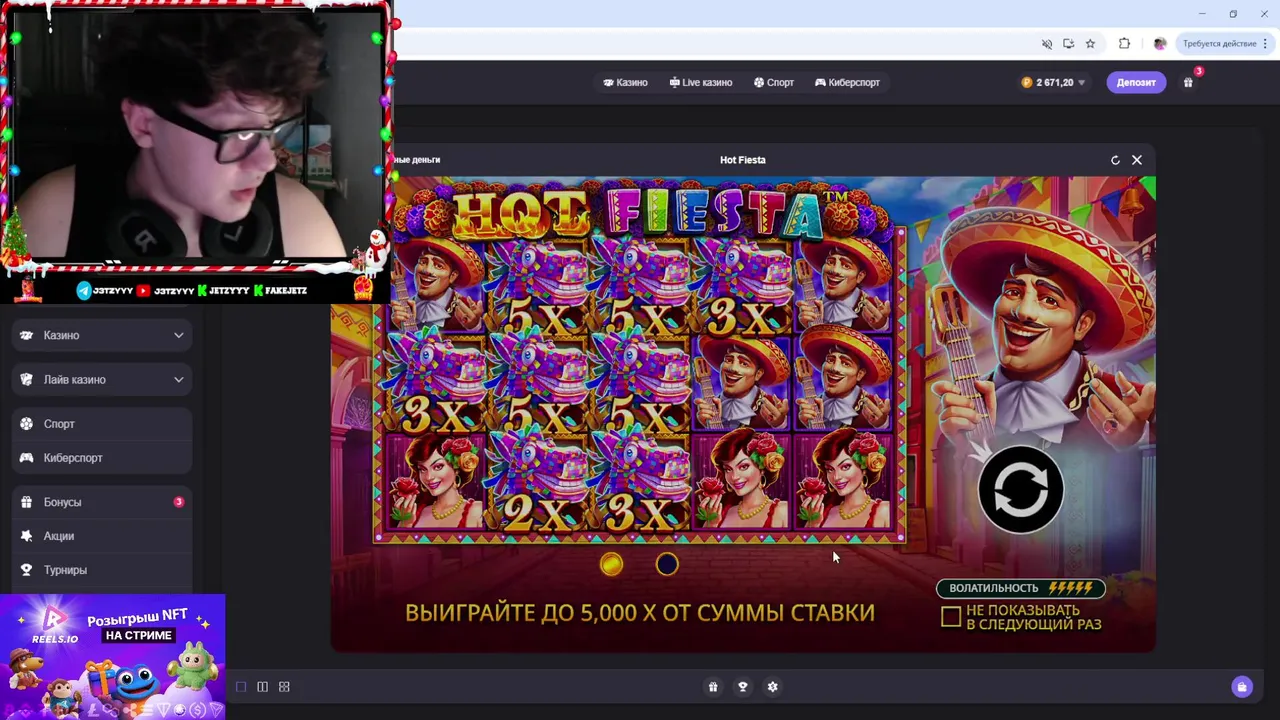Click the bottom bar gift icon

pos(713,687)
